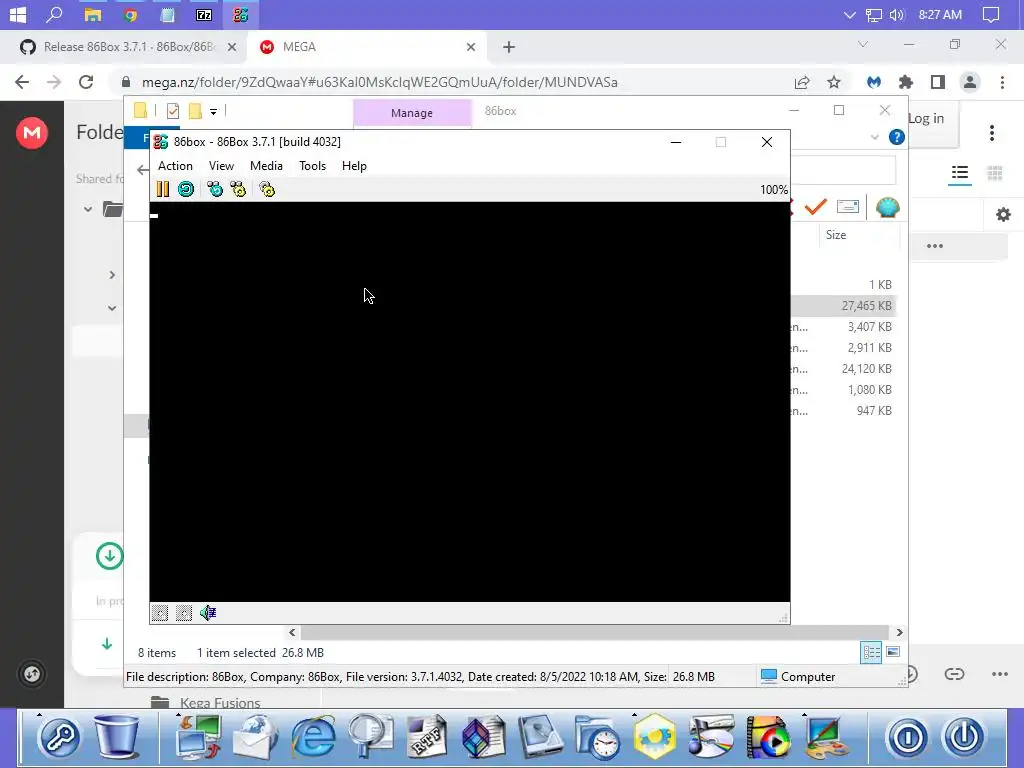The height and width of the screenshot is (768, 1024).
Task: Open Chrome three-dot menu
Action: point(1002,82)
